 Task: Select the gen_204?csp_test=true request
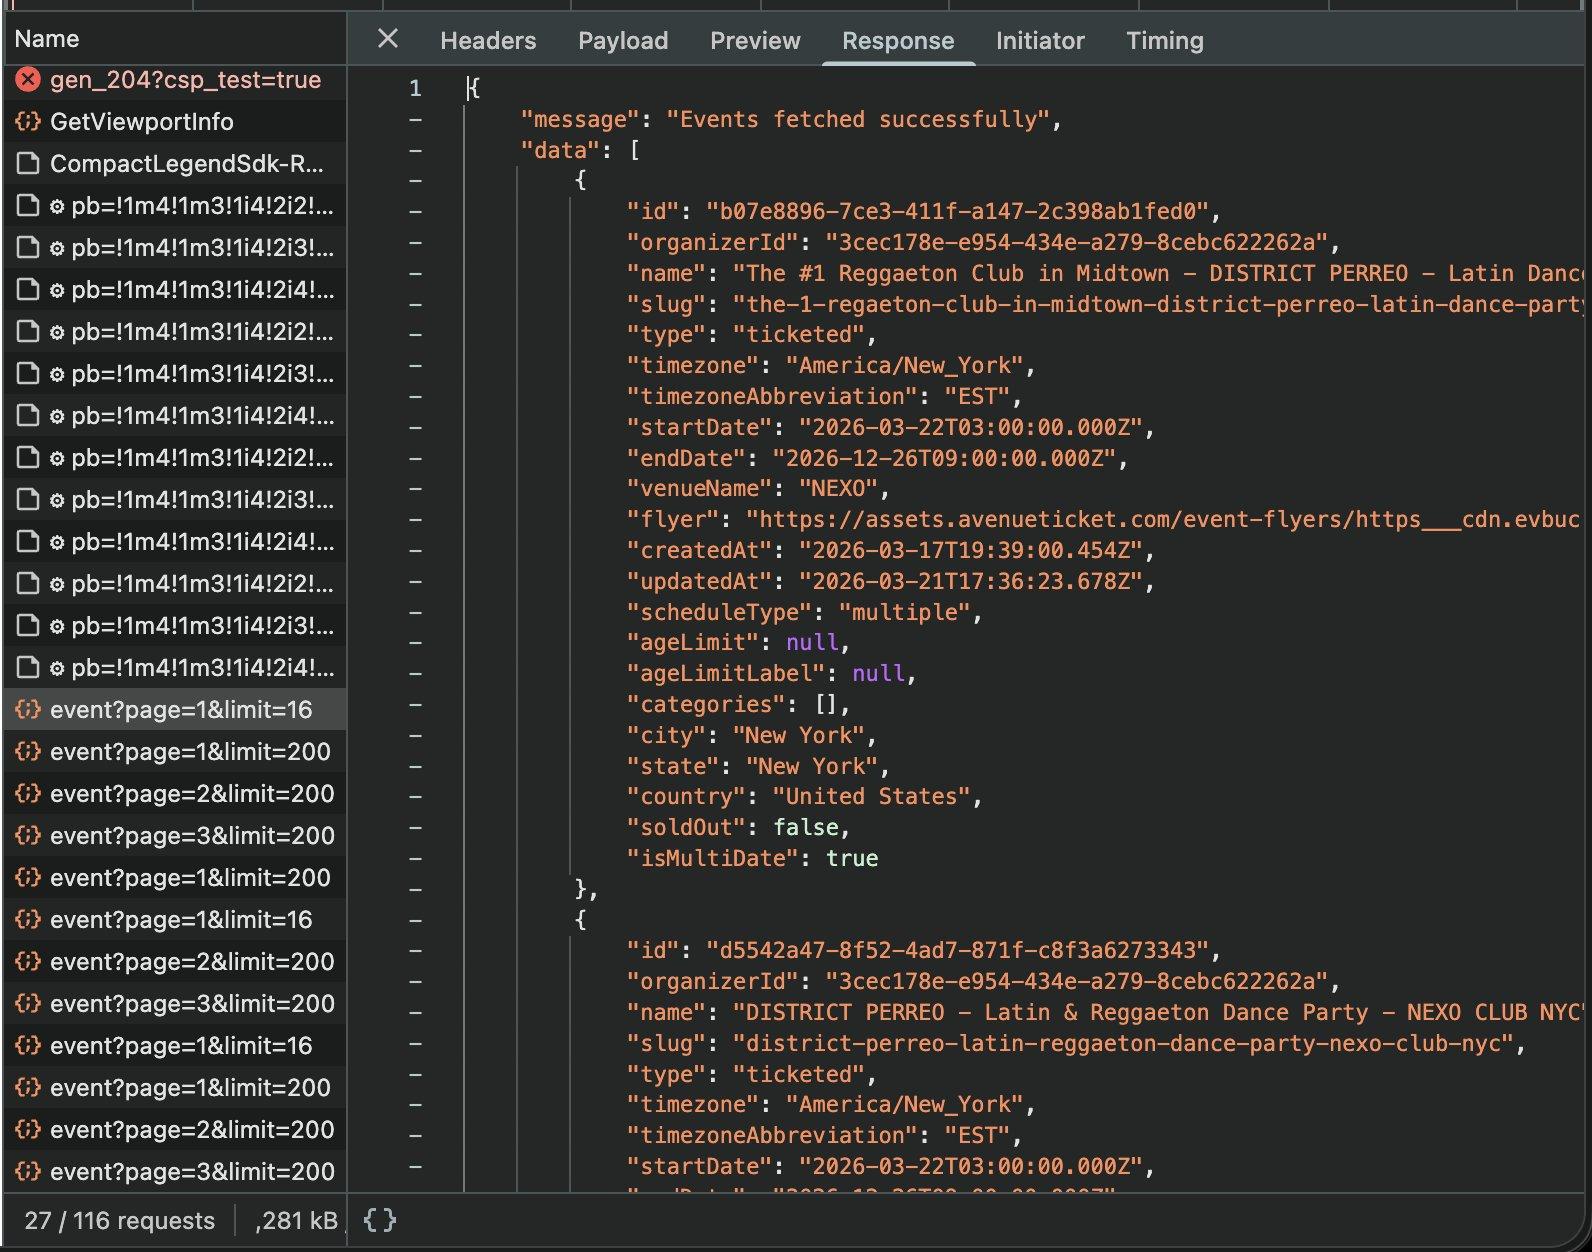coord(175,80)
